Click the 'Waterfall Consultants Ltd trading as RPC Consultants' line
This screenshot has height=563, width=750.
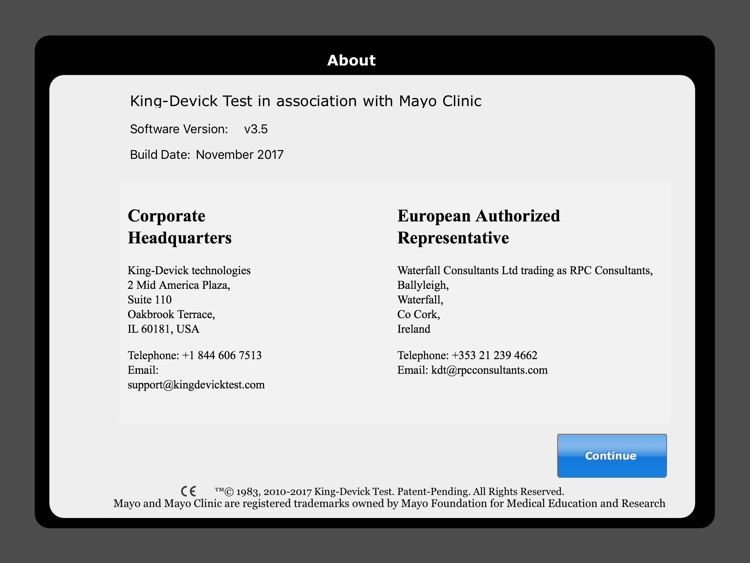click(x=525, y=270)
